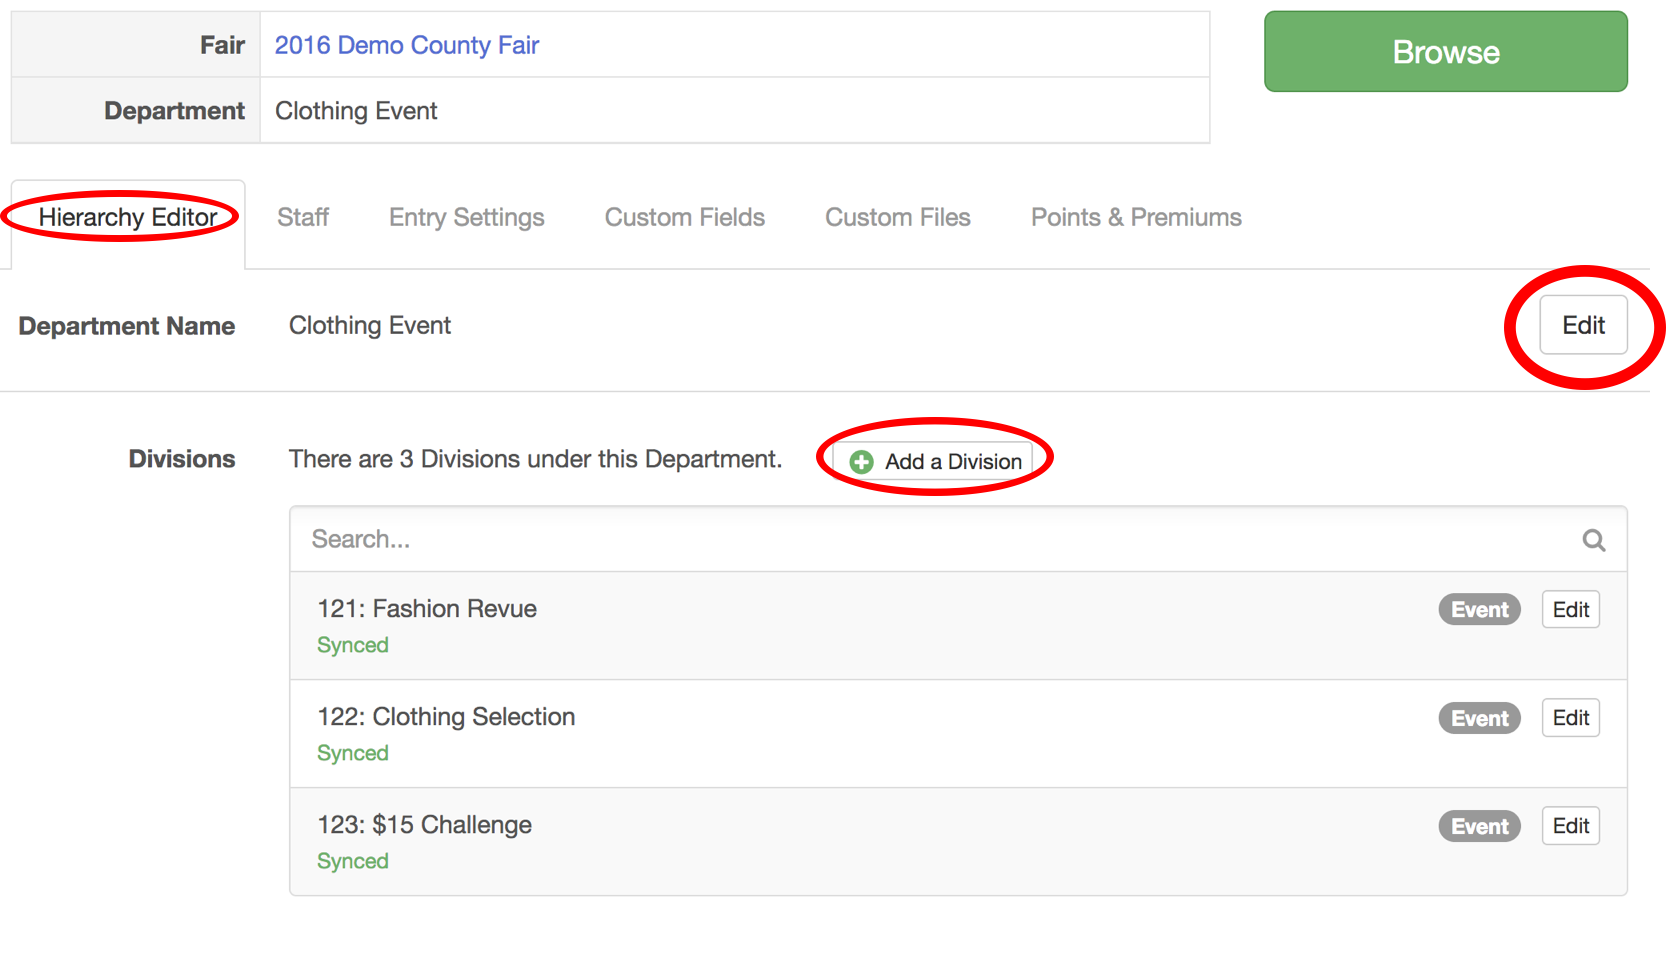Edit the Department Name

1583,325
